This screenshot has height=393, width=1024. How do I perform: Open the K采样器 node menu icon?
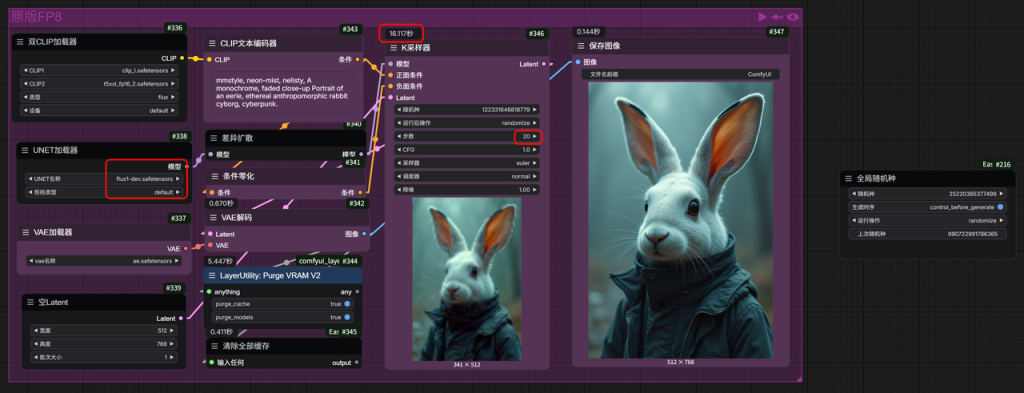coord(393,48)
